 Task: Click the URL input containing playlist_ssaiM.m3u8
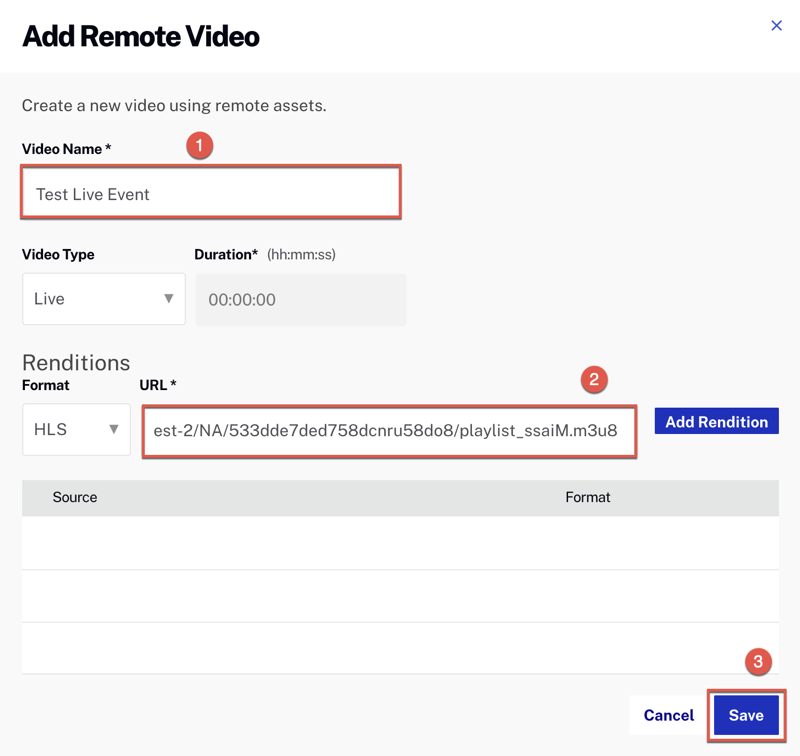coord(390,430)
